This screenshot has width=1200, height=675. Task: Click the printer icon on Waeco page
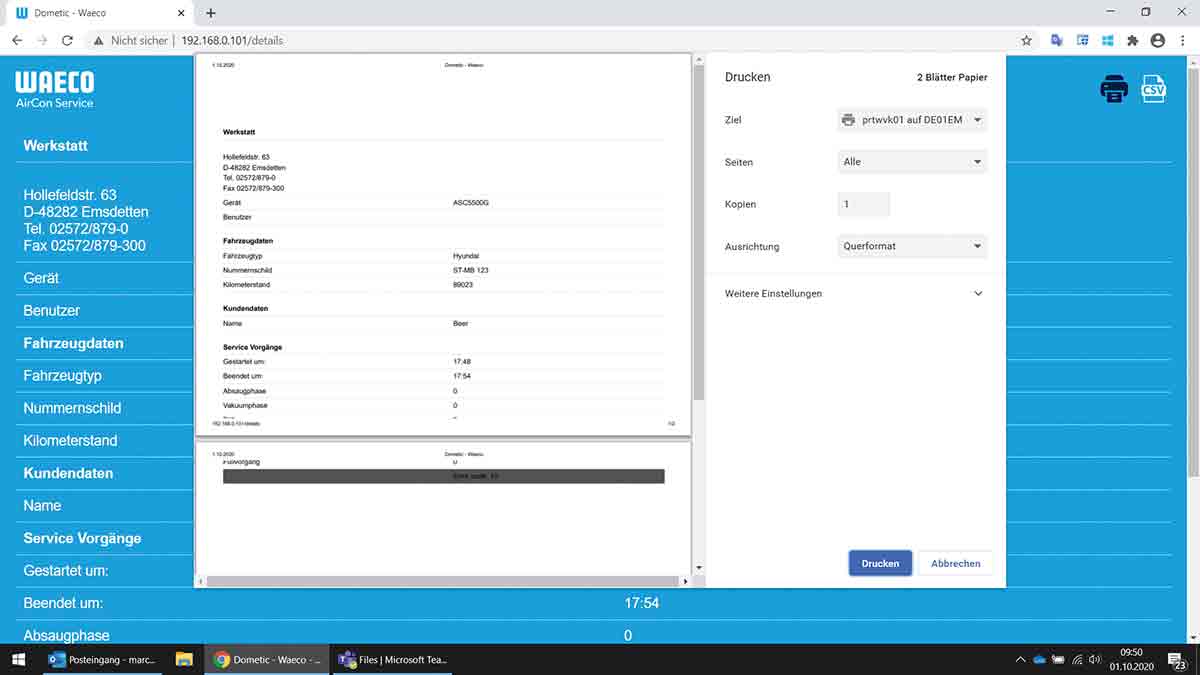pyautogui.click(x=1113, y=89)
